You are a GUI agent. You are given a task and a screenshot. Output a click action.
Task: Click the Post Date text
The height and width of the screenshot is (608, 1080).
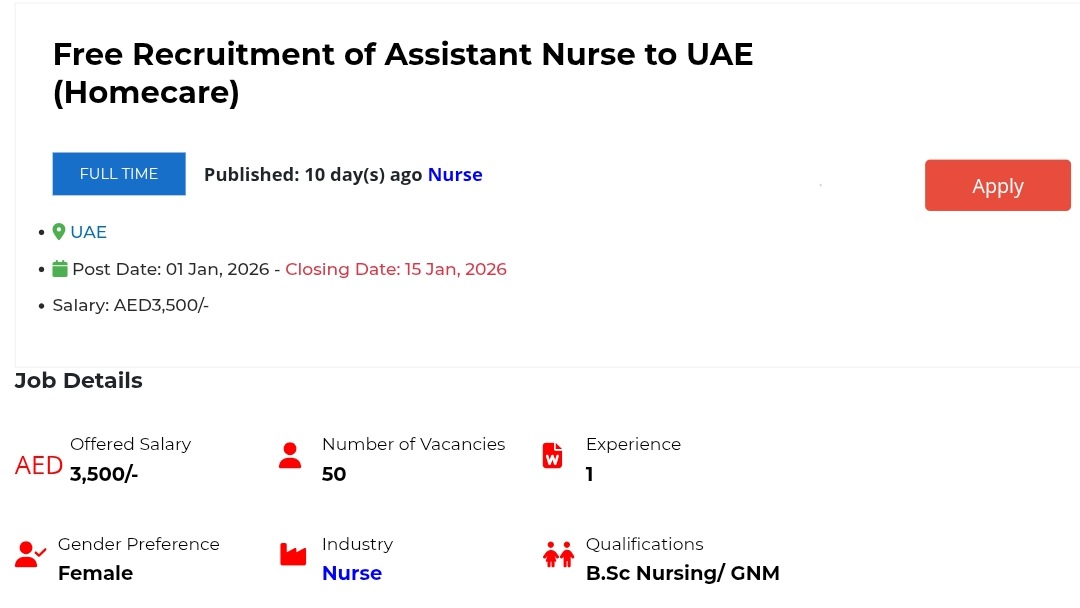[x=171, y=269]
